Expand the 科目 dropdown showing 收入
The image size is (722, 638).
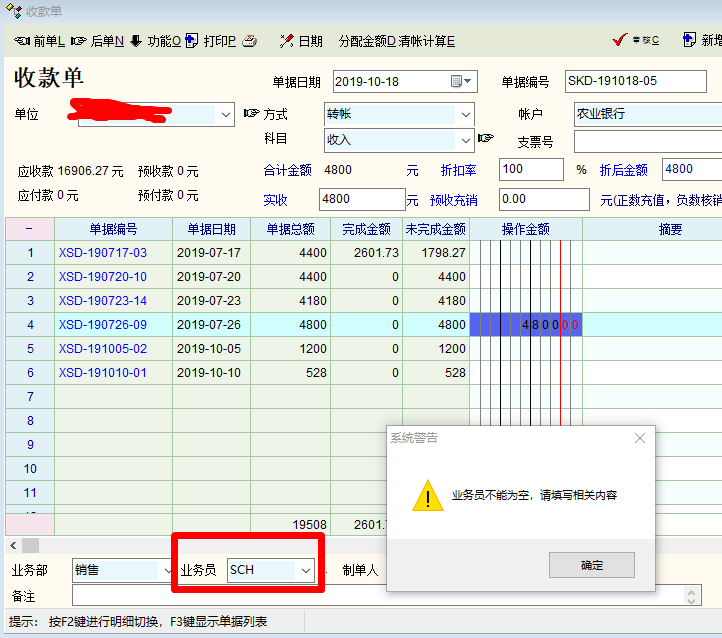coord(465,140)
